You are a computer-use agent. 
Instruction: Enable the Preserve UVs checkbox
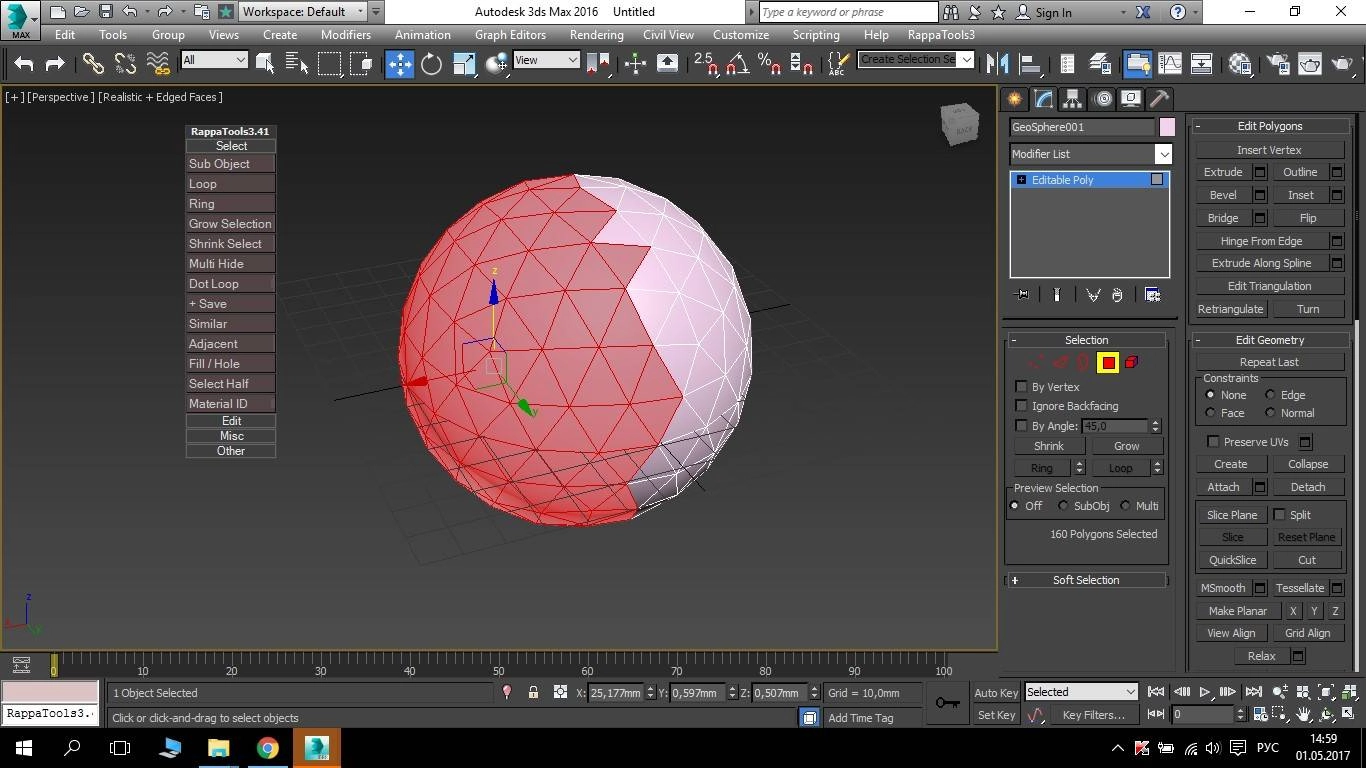point(1213,442)
